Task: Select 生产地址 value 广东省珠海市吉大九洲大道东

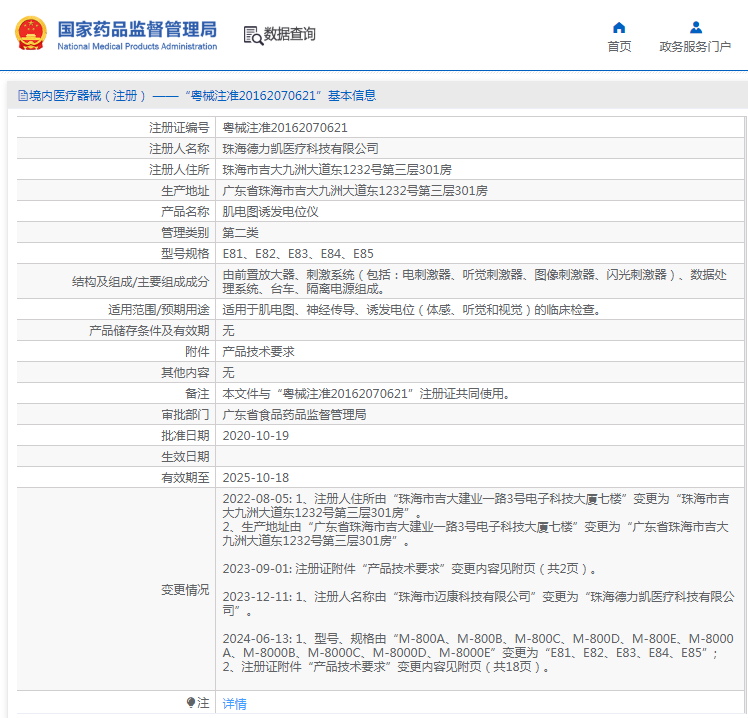Action: pos(355,191)
